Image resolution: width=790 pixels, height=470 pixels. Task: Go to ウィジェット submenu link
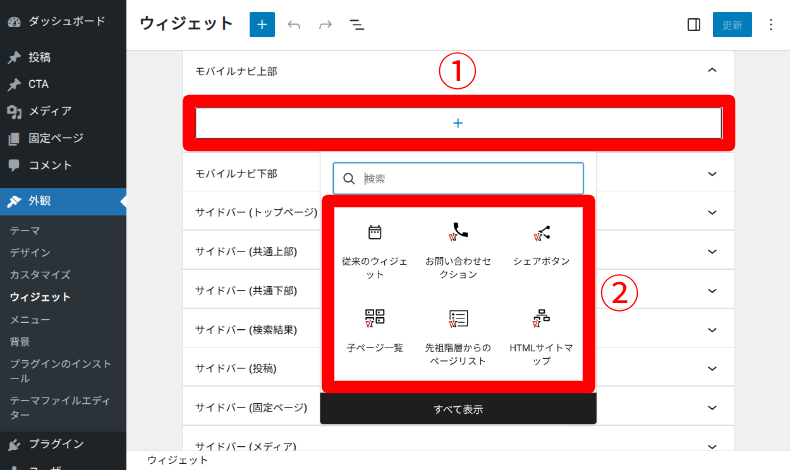pyautogui.click(x=40, y=297)
